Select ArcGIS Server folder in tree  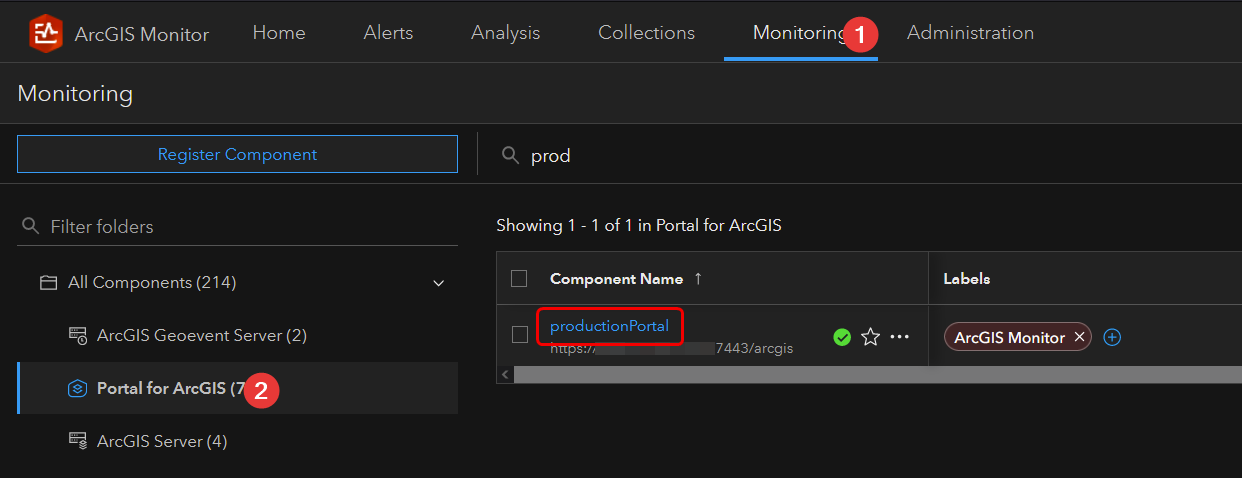pos(161,441)
